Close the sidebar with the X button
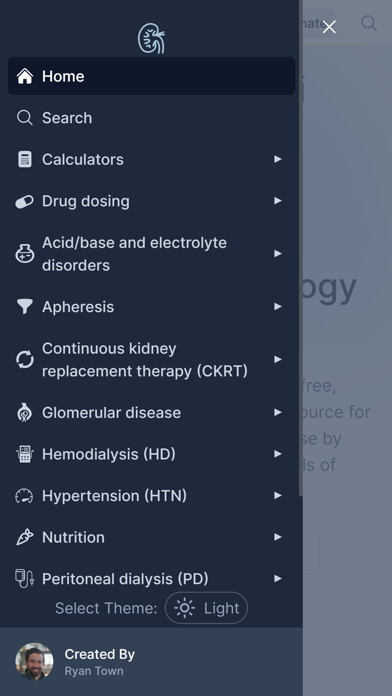Screen dimensions: 392x696 coord(329,27)
